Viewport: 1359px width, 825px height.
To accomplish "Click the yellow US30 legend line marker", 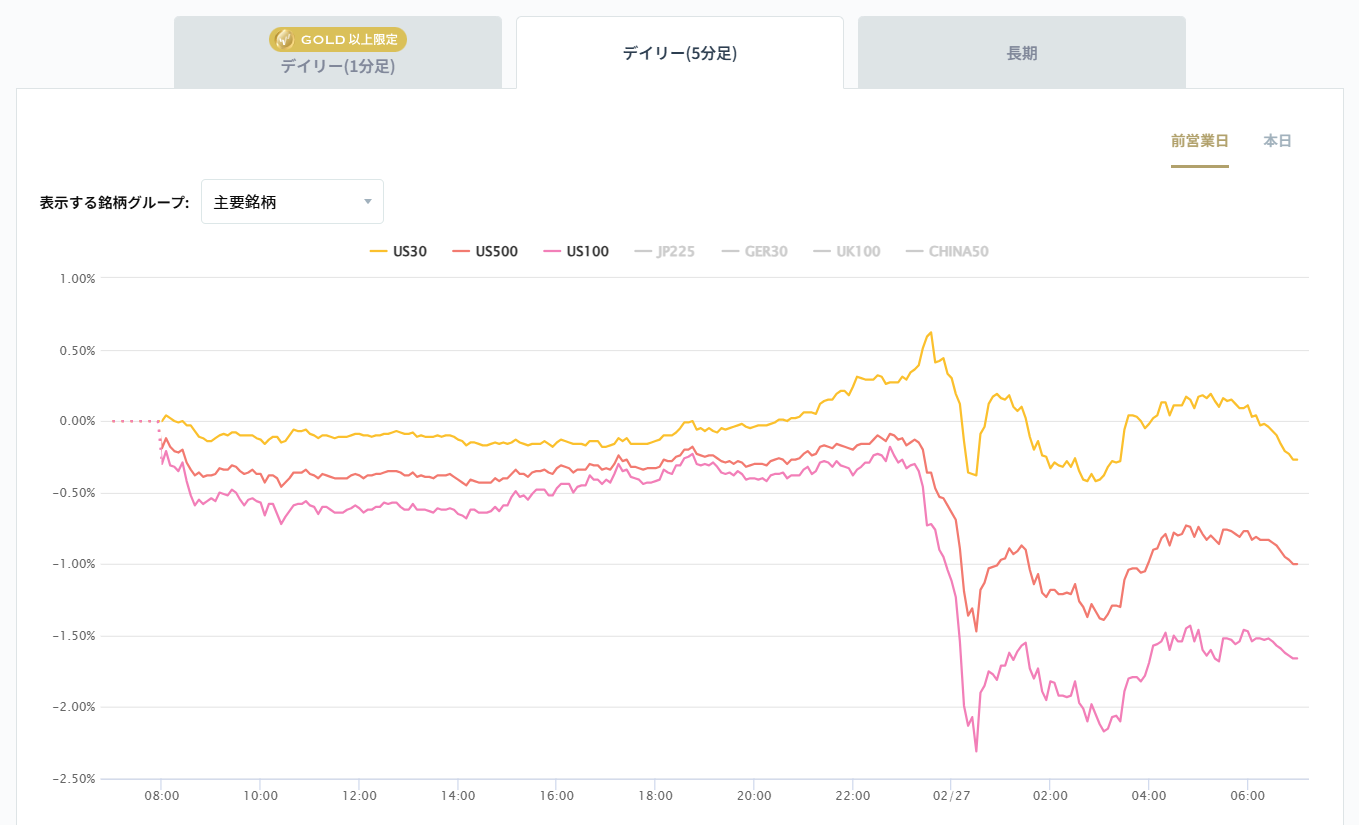I will click(379, 252).
